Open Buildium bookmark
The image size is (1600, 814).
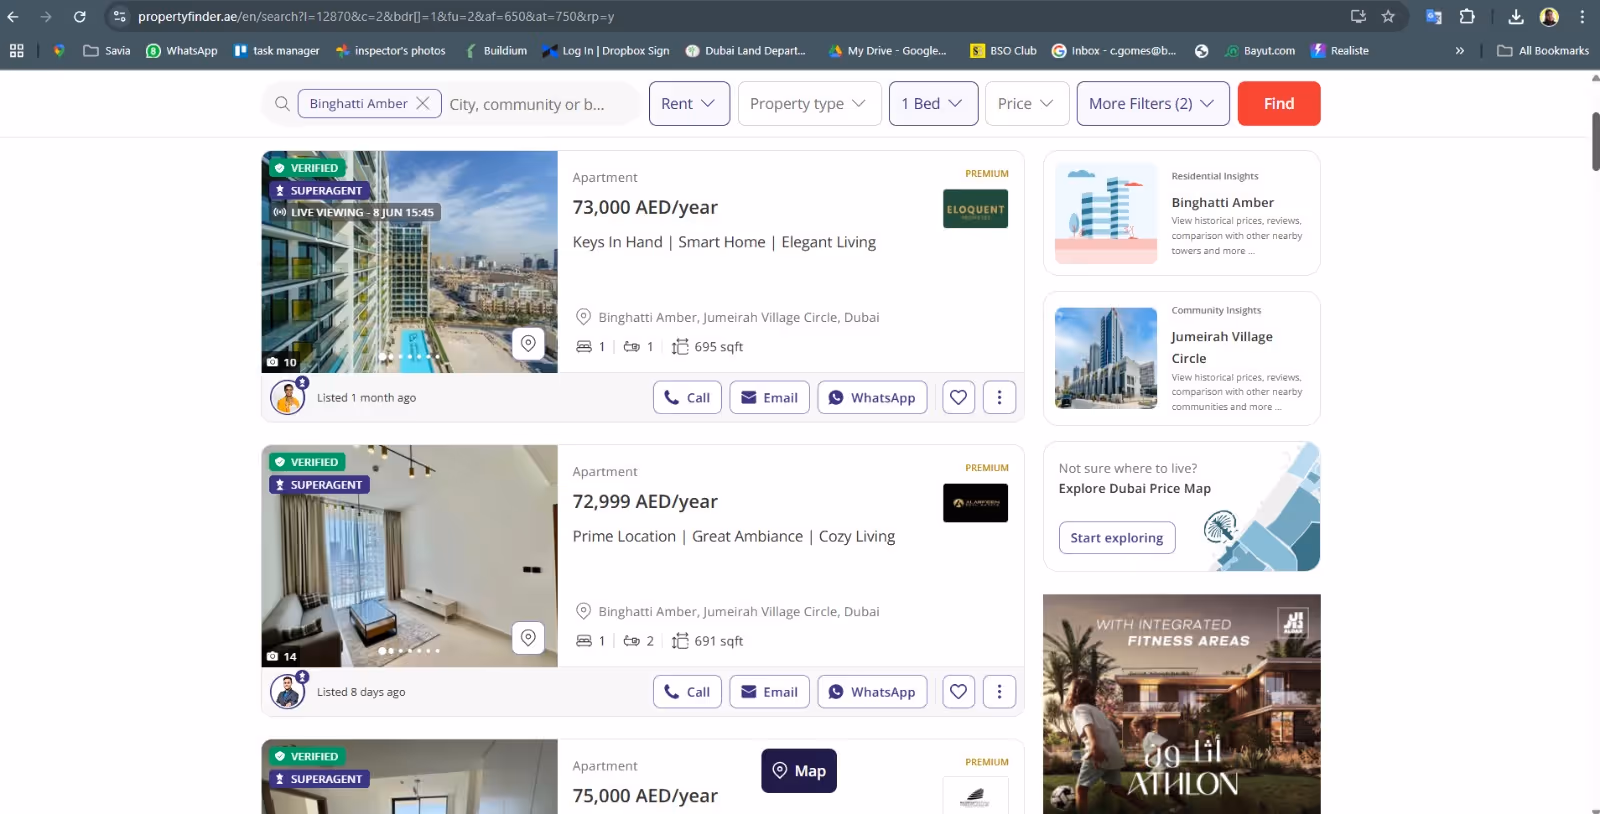click(496, 50)
